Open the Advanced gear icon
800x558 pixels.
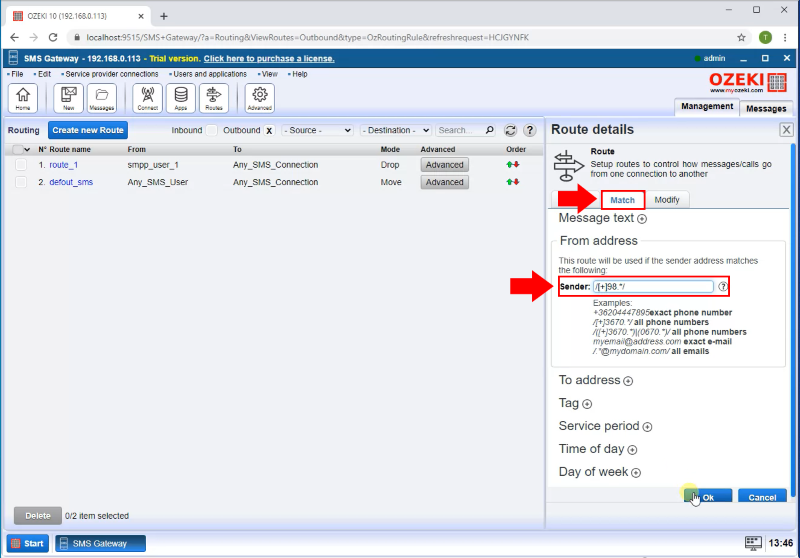(x=260, y=98)
